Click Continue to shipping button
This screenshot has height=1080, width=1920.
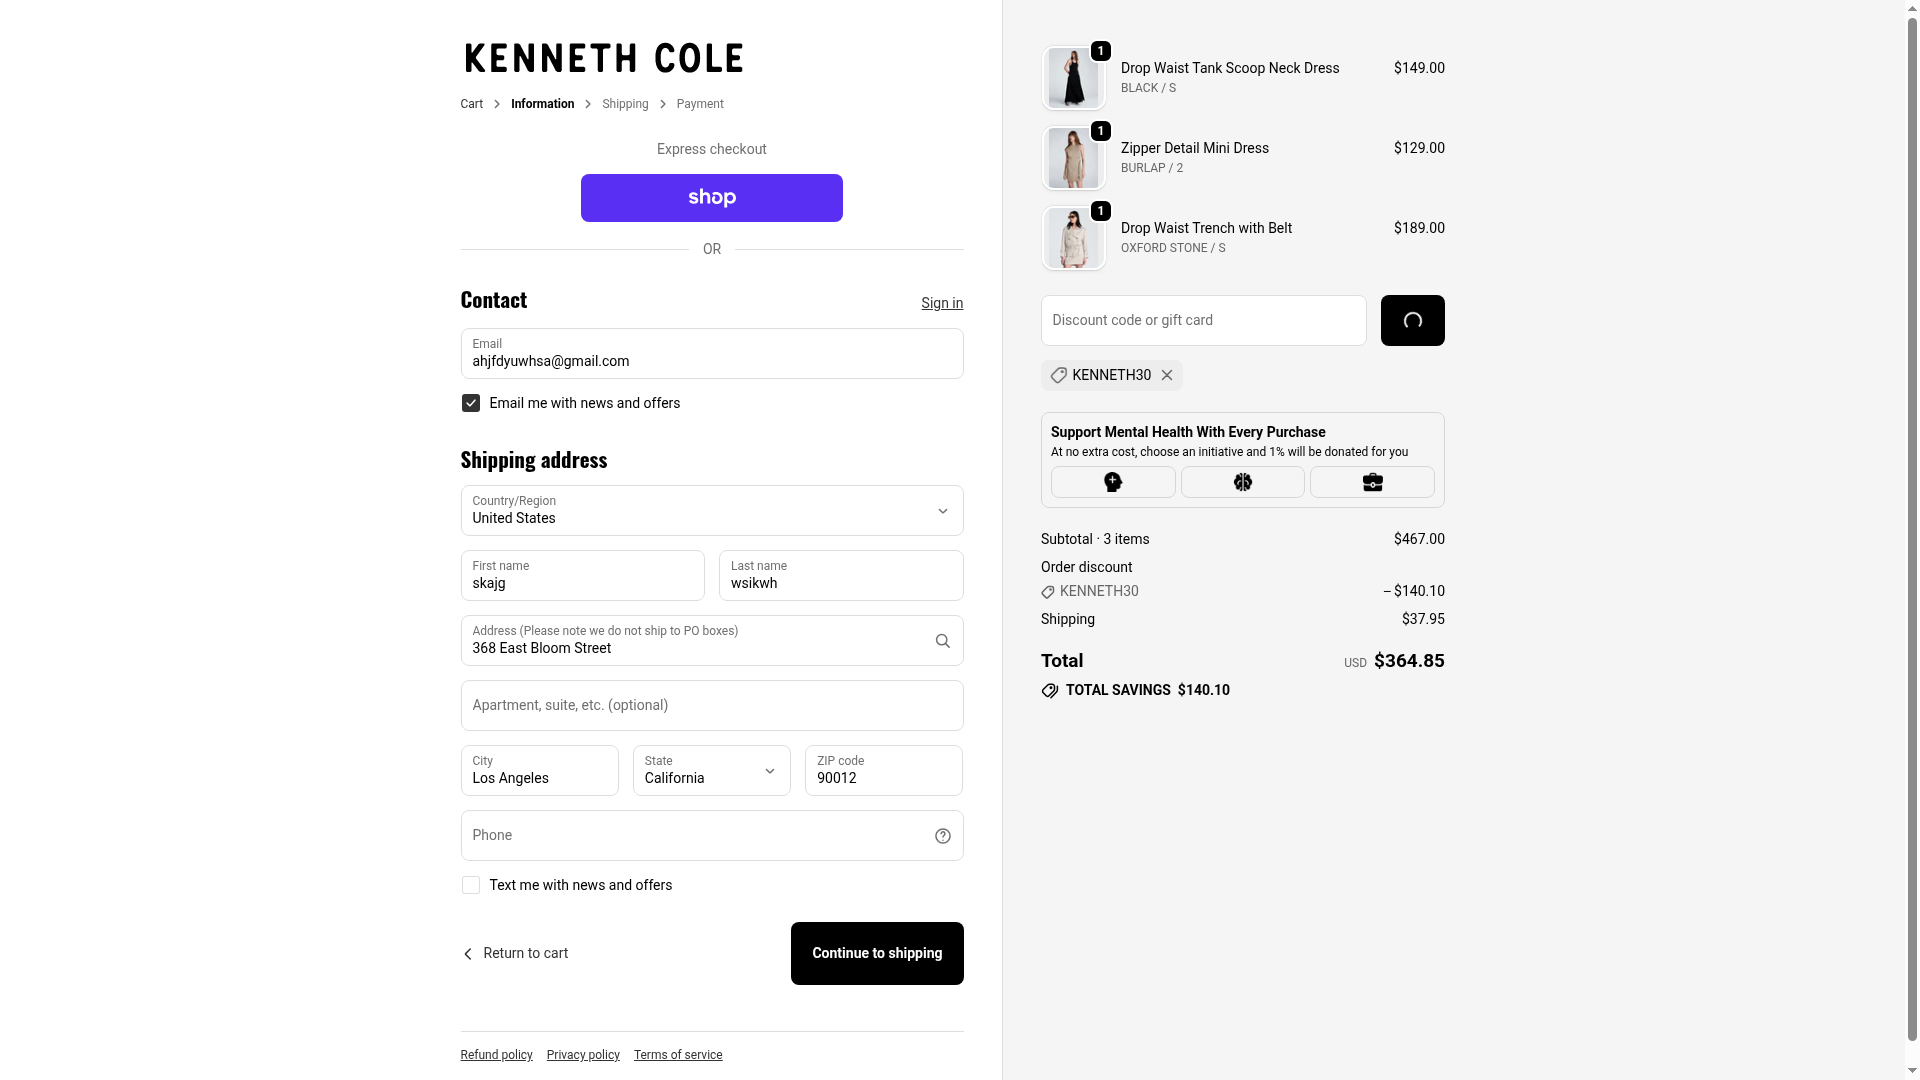tap(876, 953)
